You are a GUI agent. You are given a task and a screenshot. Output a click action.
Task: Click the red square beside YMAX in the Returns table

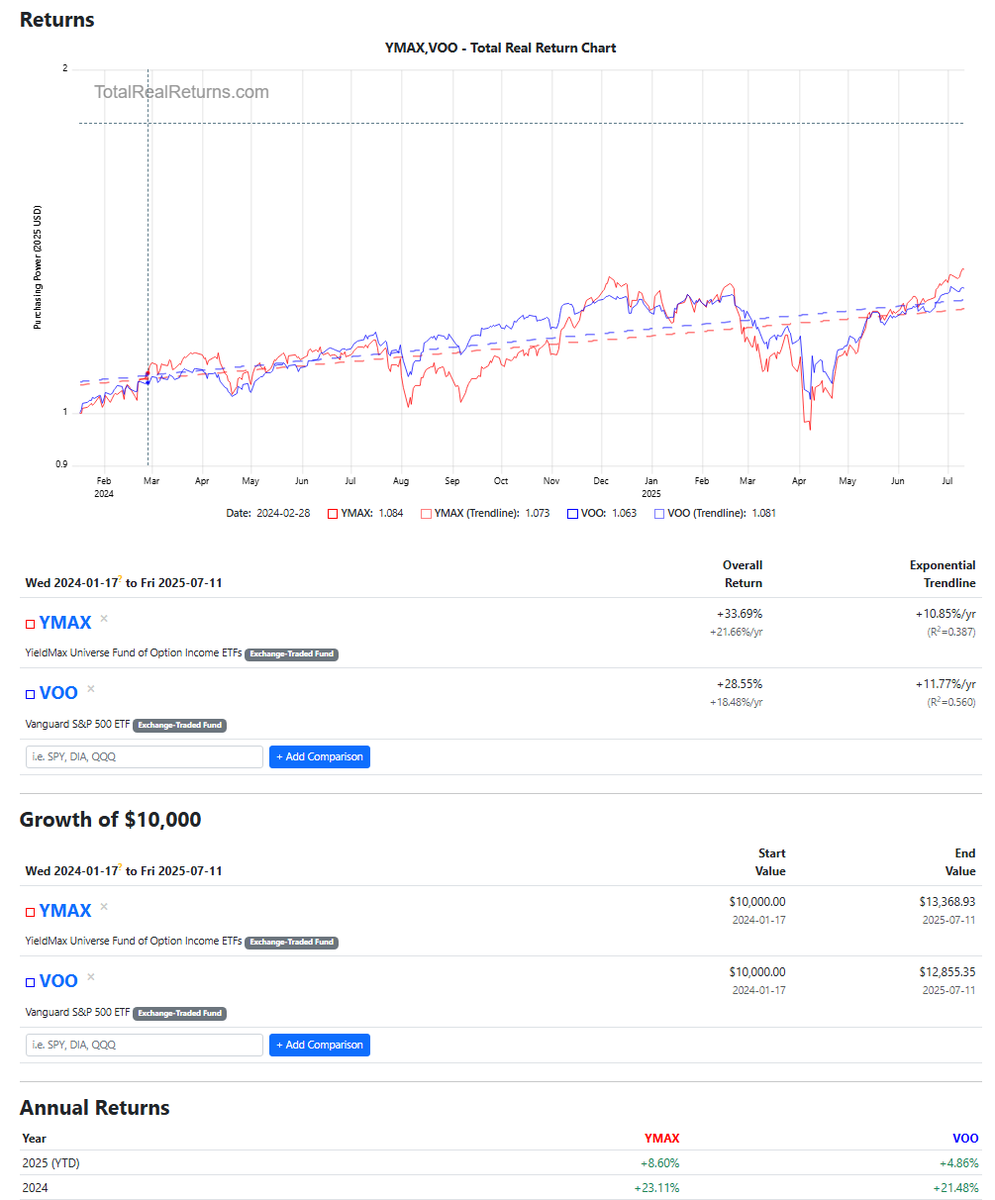pyautogui.click(x=30, y=624)
